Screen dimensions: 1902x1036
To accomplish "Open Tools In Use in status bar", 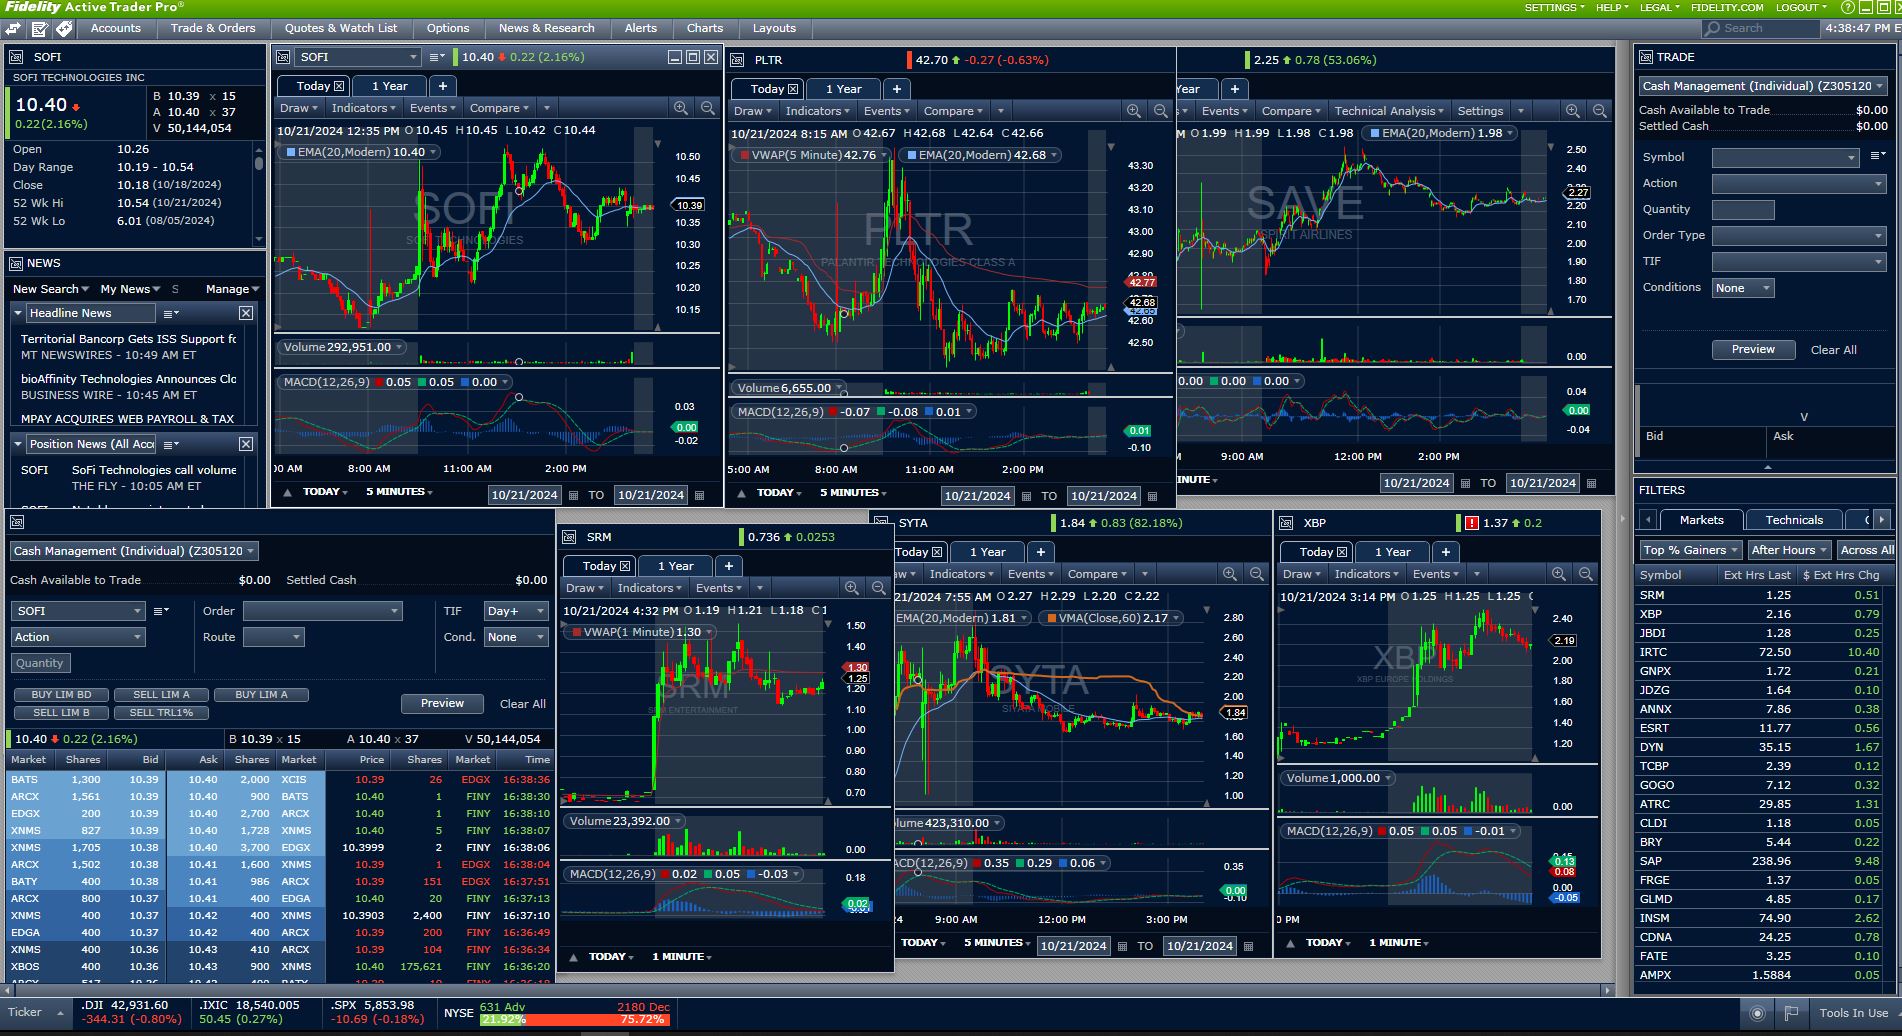I will click(x=1853, y=1013).
